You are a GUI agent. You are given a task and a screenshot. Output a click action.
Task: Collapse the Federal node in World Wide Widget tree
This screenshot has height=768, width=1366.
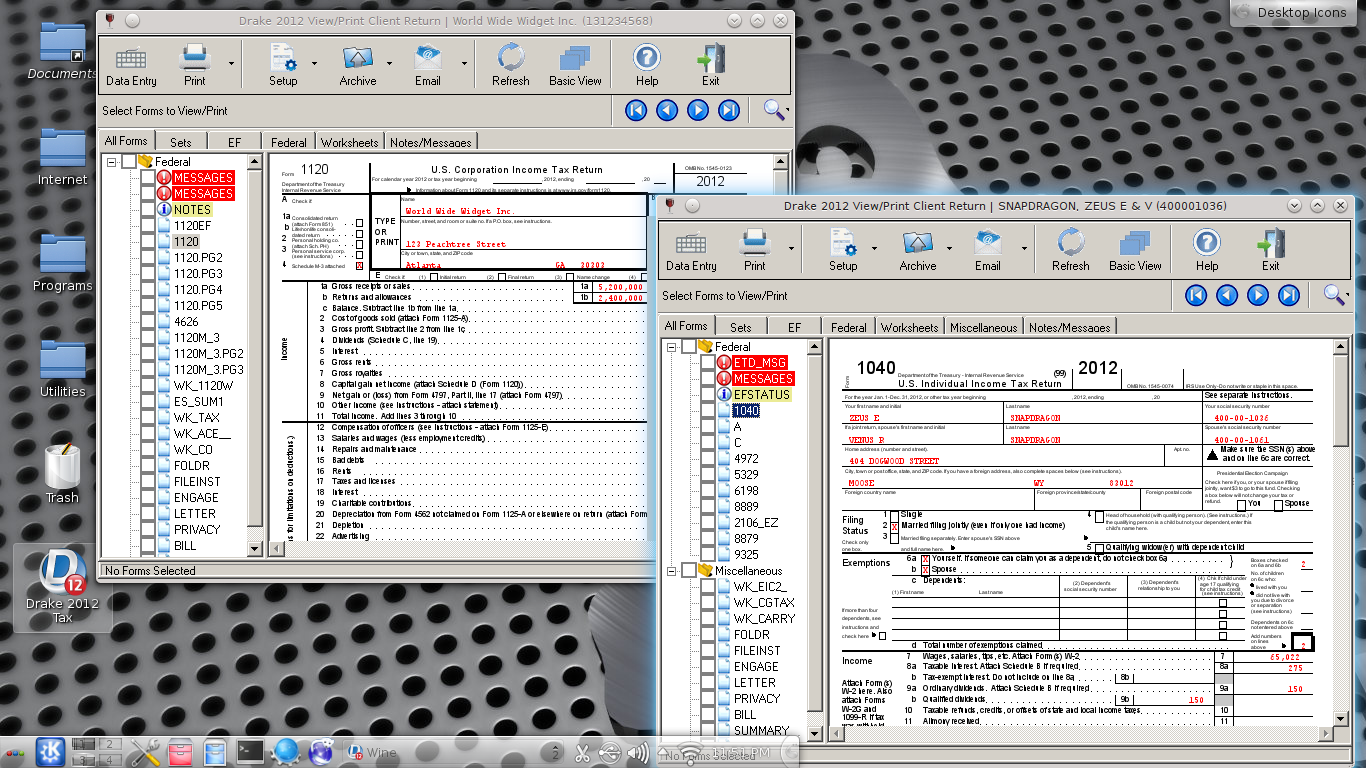coord(112,162)
